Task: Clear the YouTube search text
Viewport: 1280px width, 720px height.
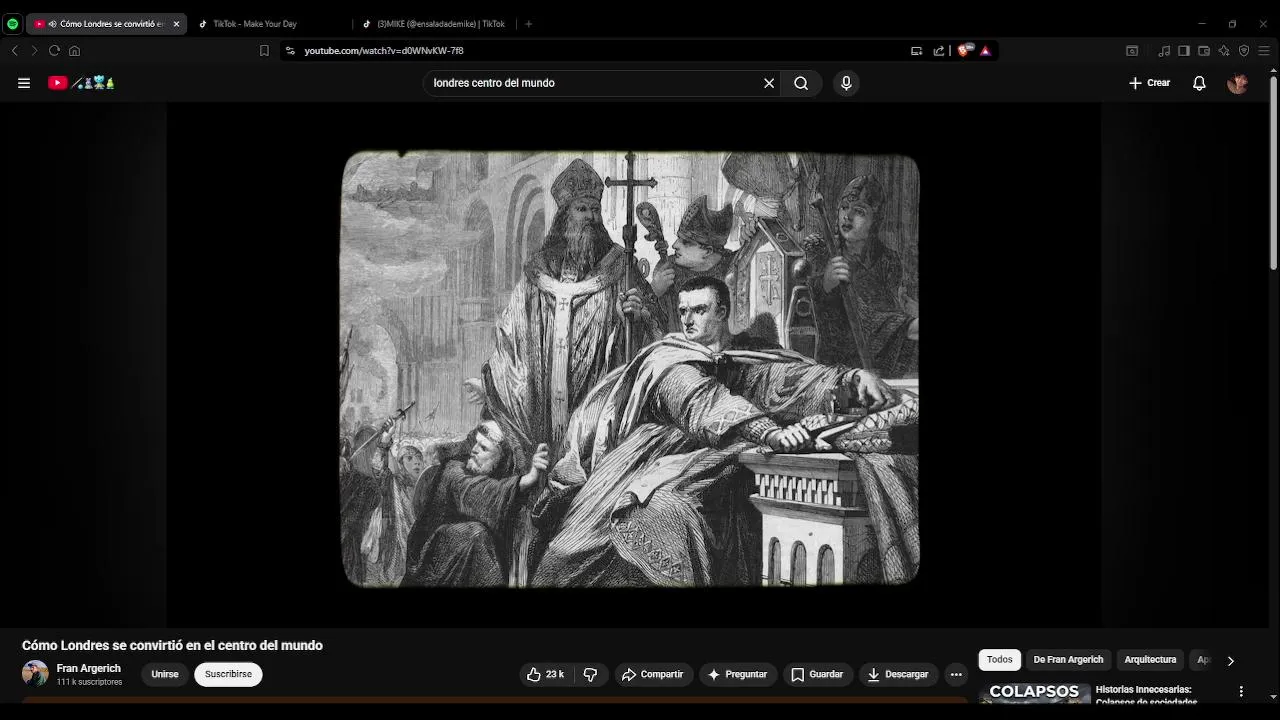Action: [769, 83]
